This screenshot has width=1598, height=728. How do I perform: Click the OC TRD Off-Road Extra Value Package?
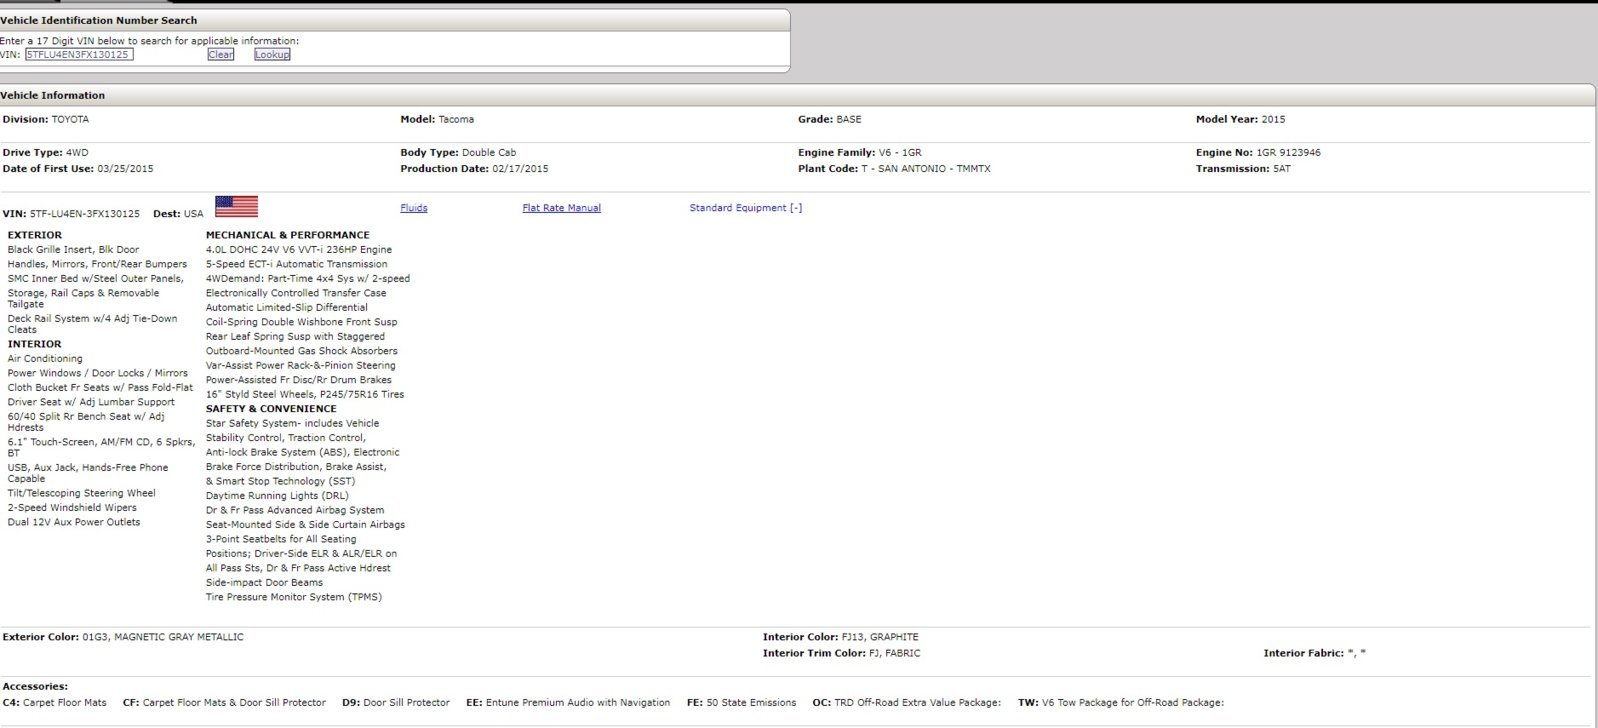point(907,703)
